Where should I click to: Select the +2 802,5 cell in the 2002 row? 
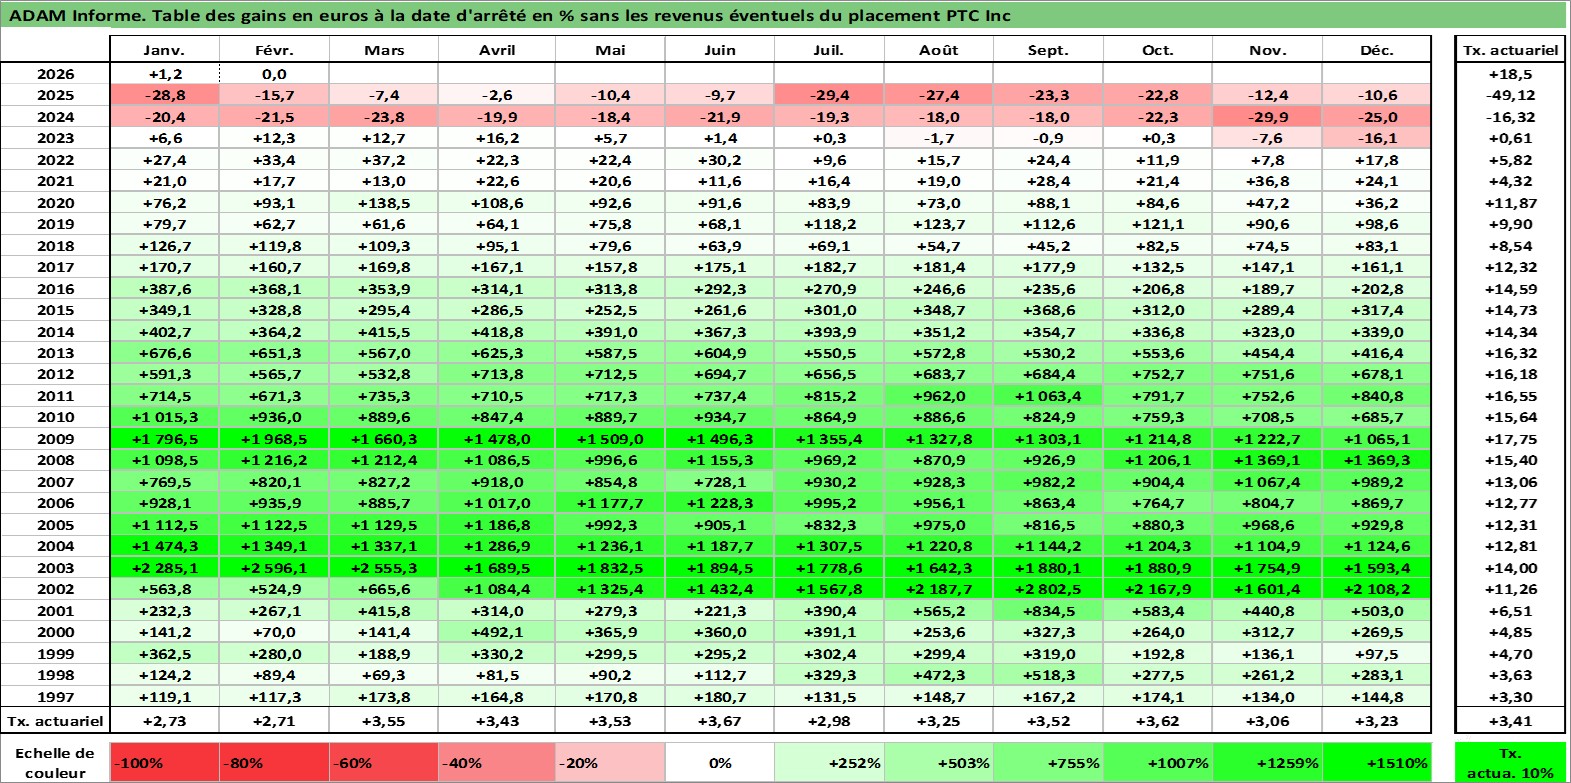1048,589
